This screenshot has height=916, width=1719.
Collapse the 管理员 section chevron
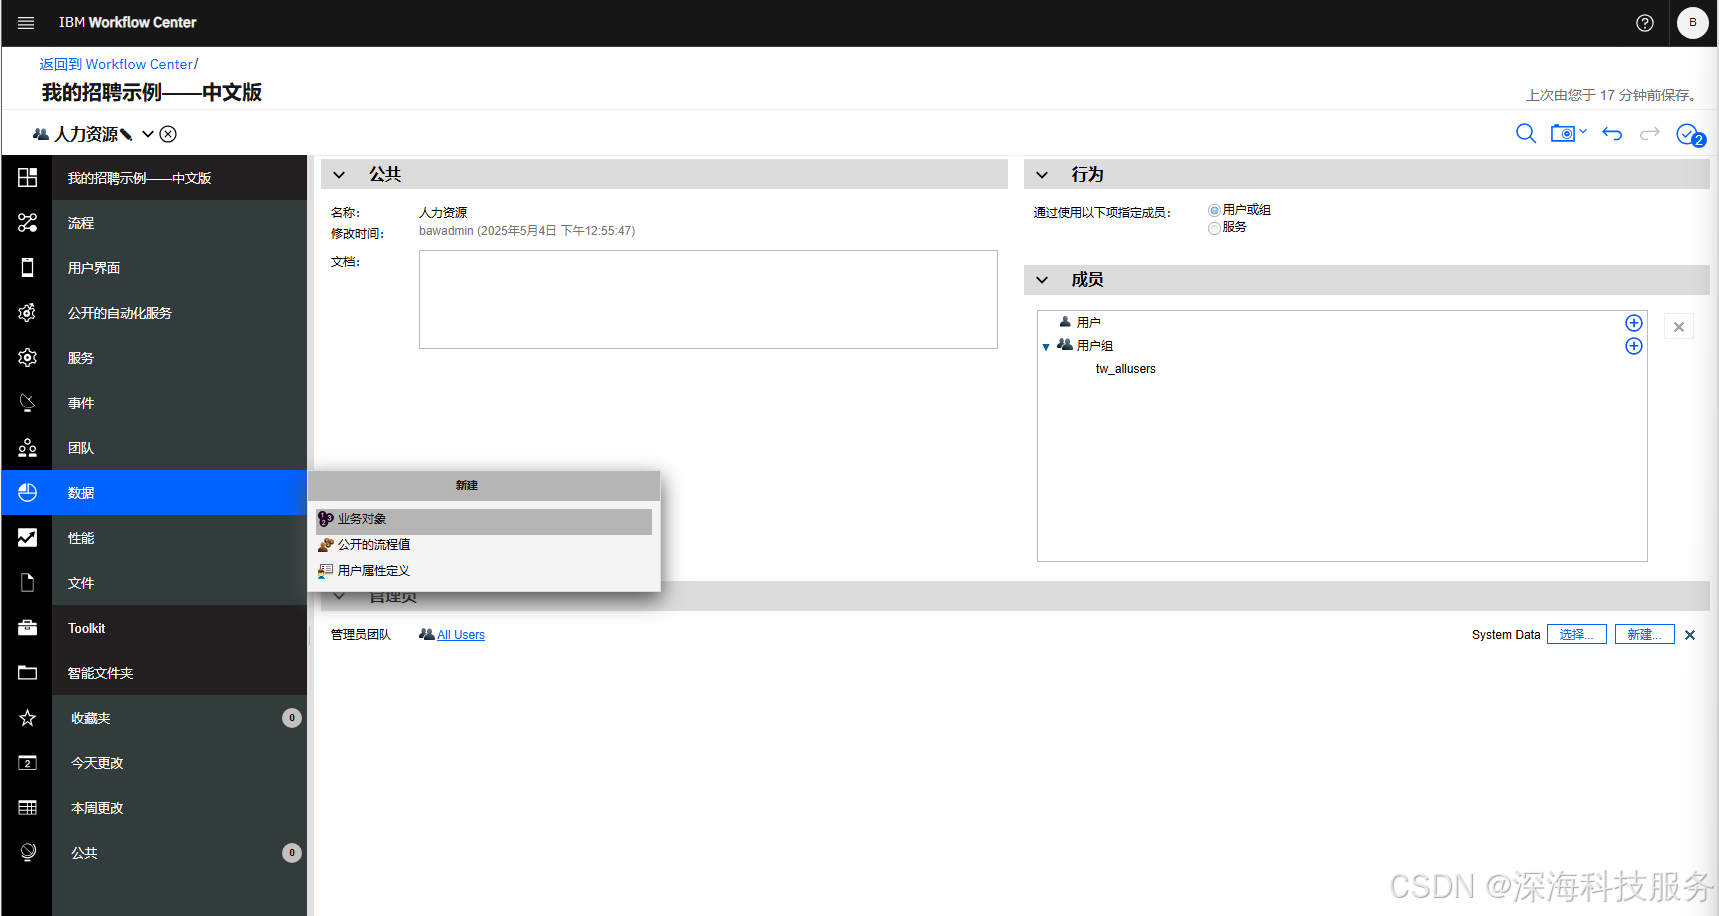(339, 597)
